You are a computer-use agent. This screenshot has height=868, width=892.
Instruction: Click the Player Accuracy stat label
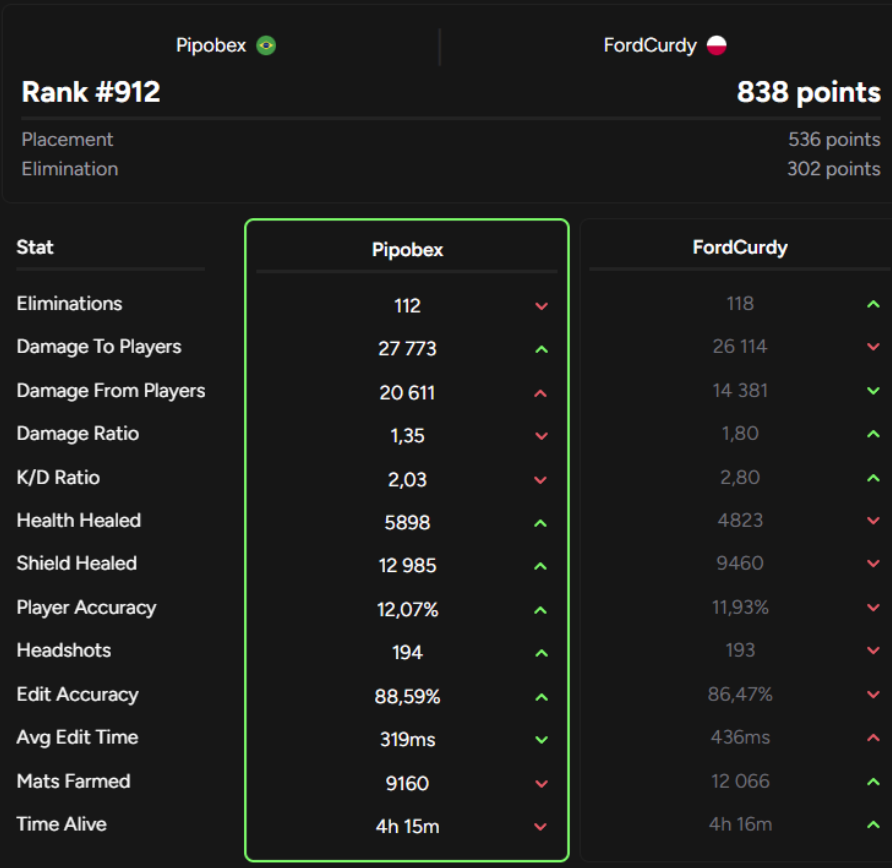point(86,607)
